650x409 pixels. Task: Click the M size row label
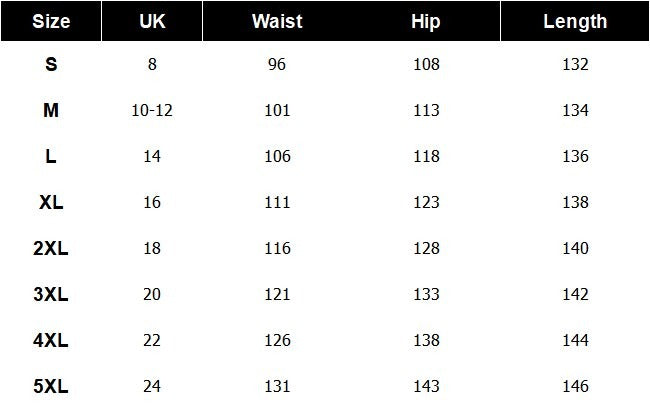click(51, 111)
